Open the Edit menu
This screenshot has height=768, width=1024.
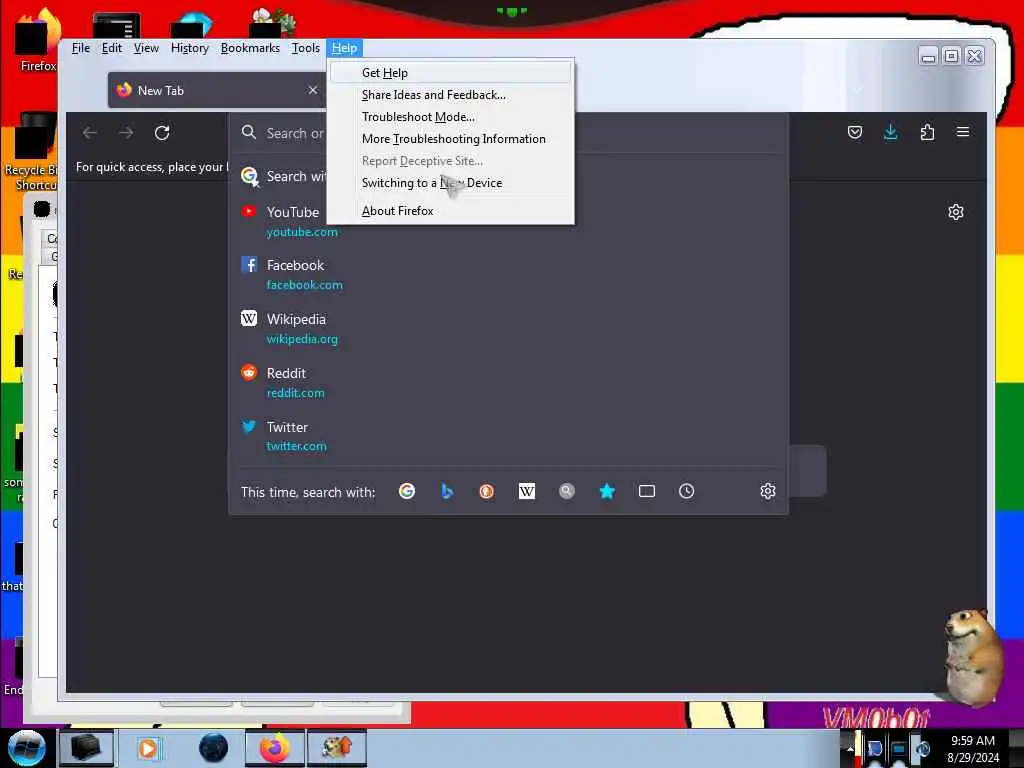point(112,48)
